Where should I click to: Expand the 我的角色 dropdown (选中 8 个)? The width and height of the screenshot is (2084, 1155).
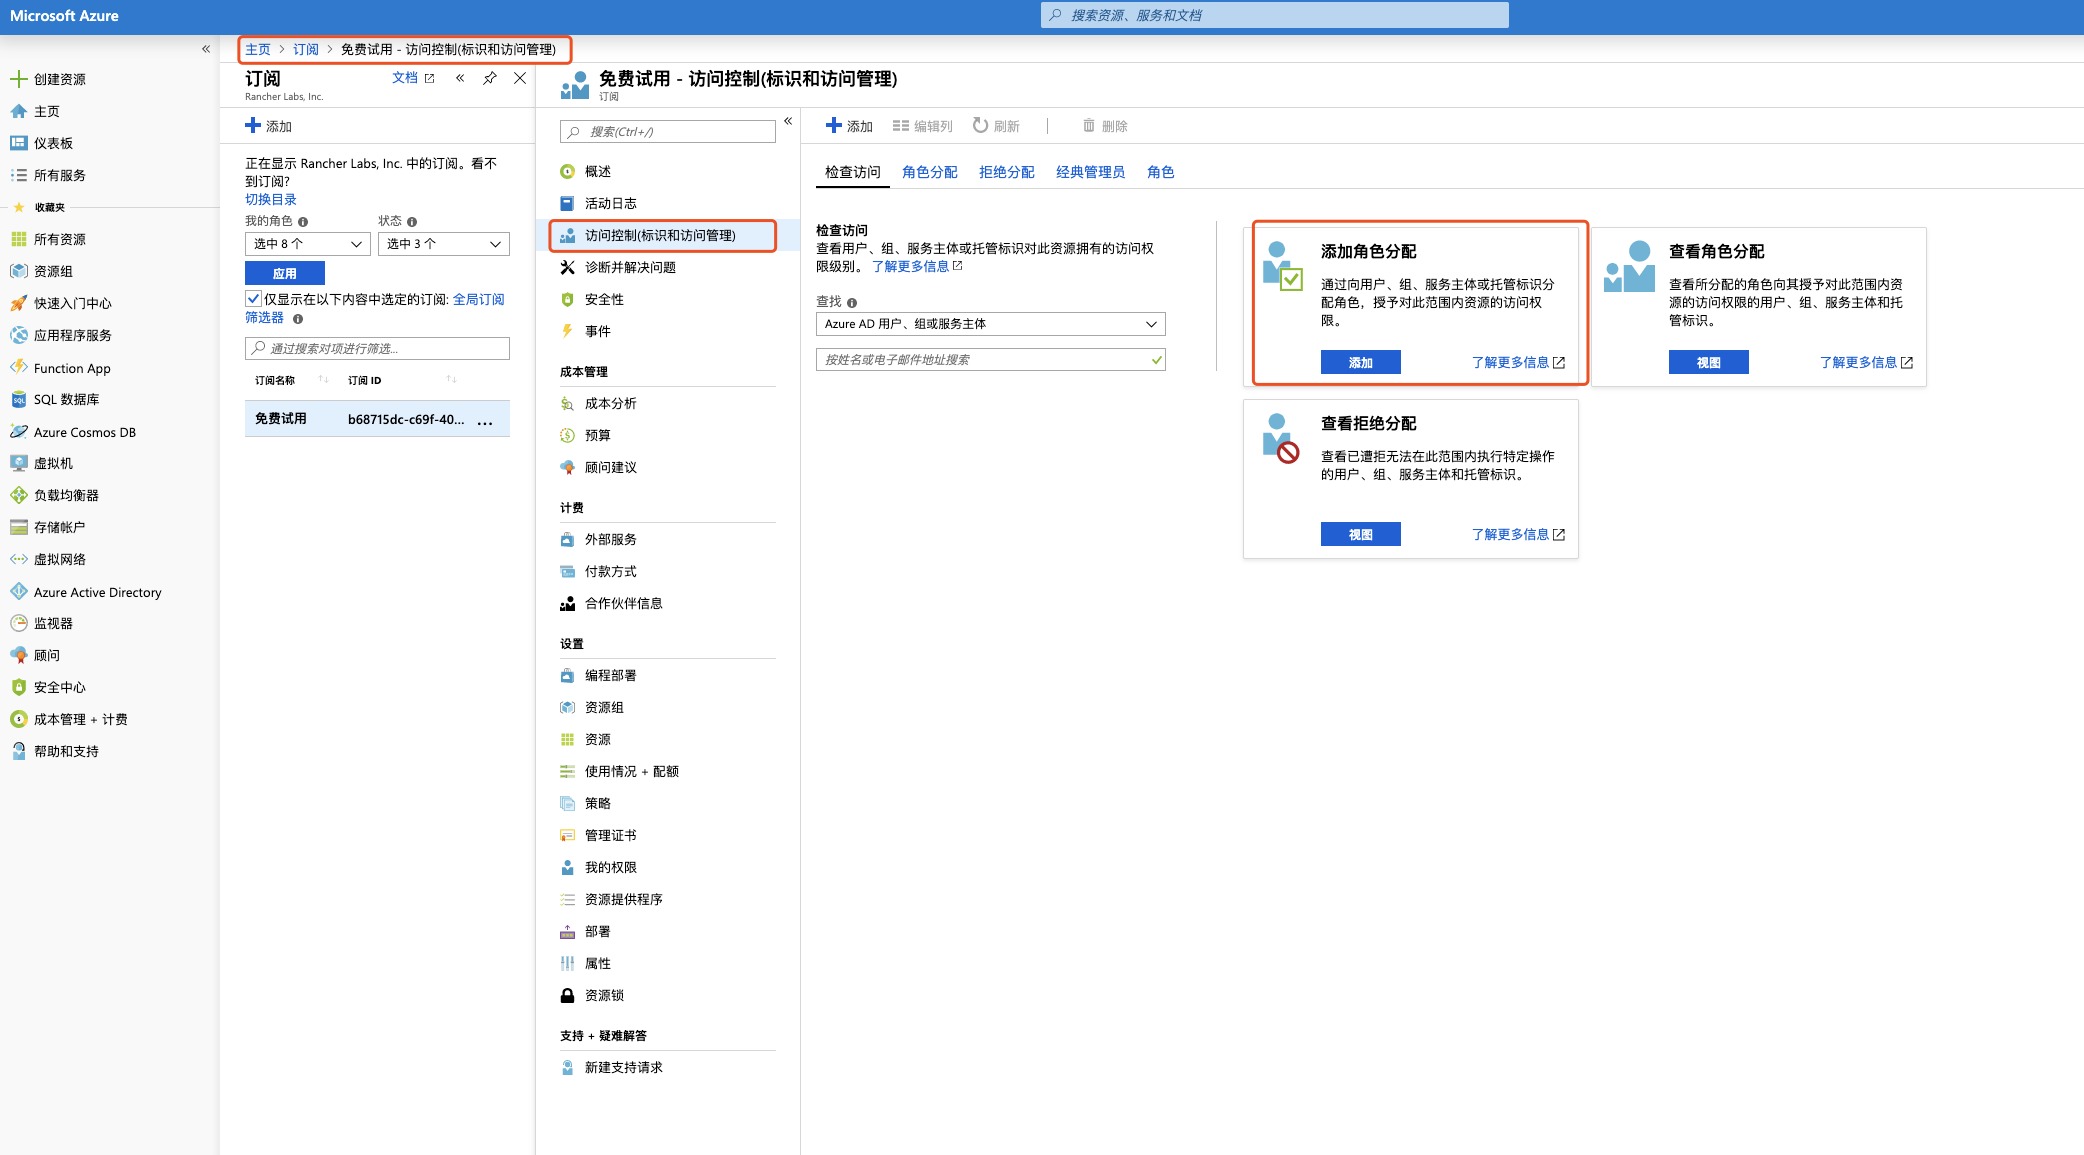307,244
